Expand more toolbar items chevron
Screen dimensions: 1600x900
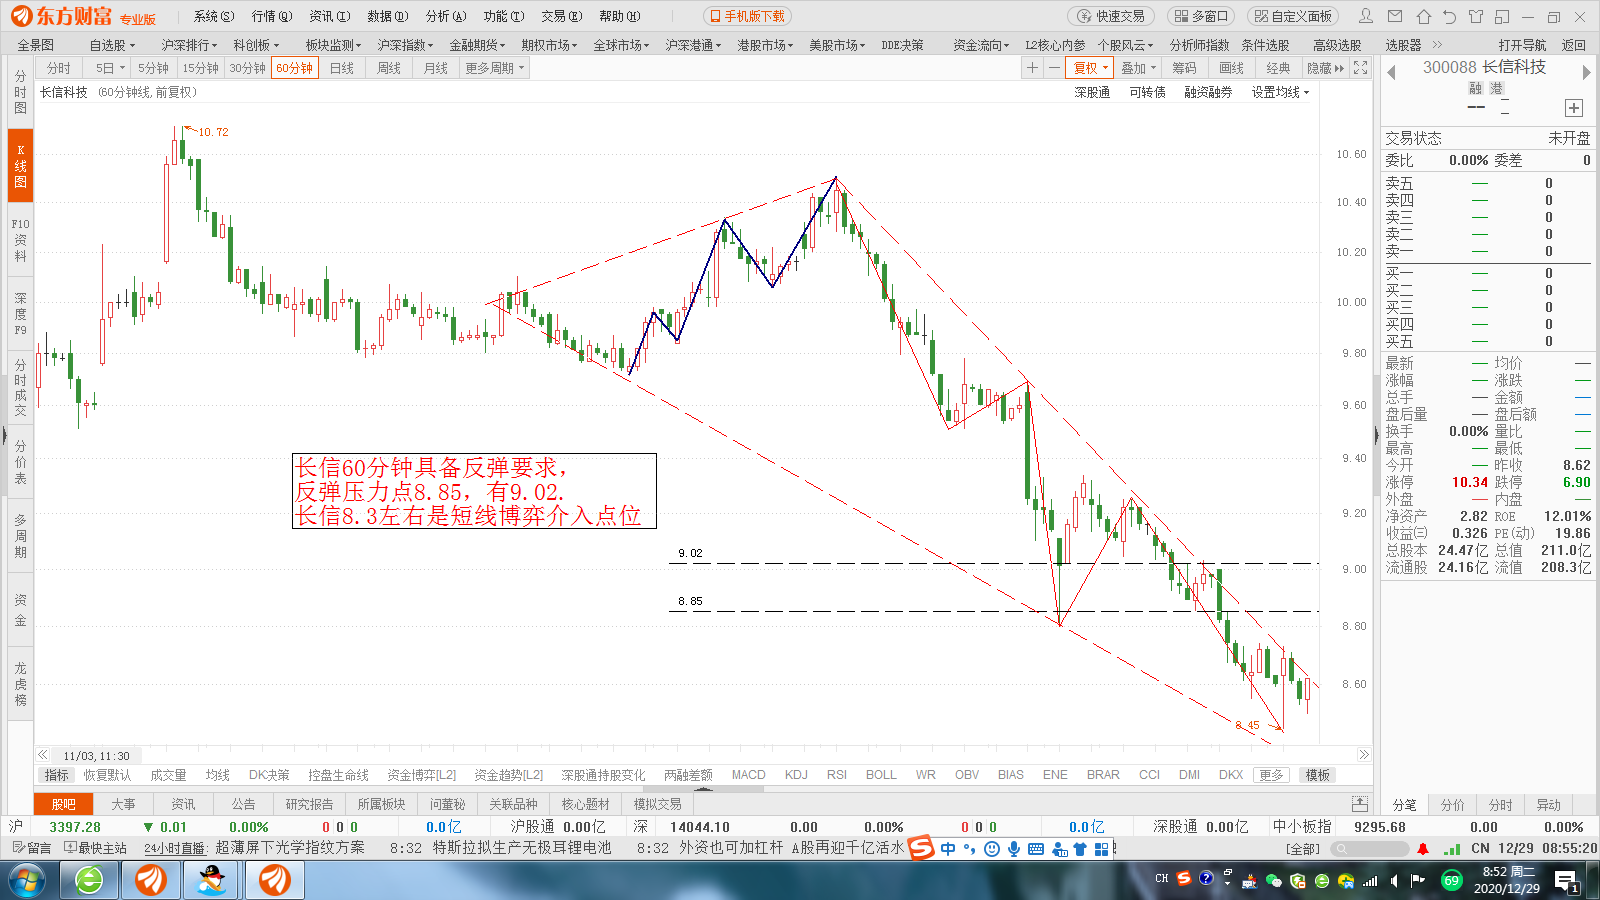[1438, 45]
